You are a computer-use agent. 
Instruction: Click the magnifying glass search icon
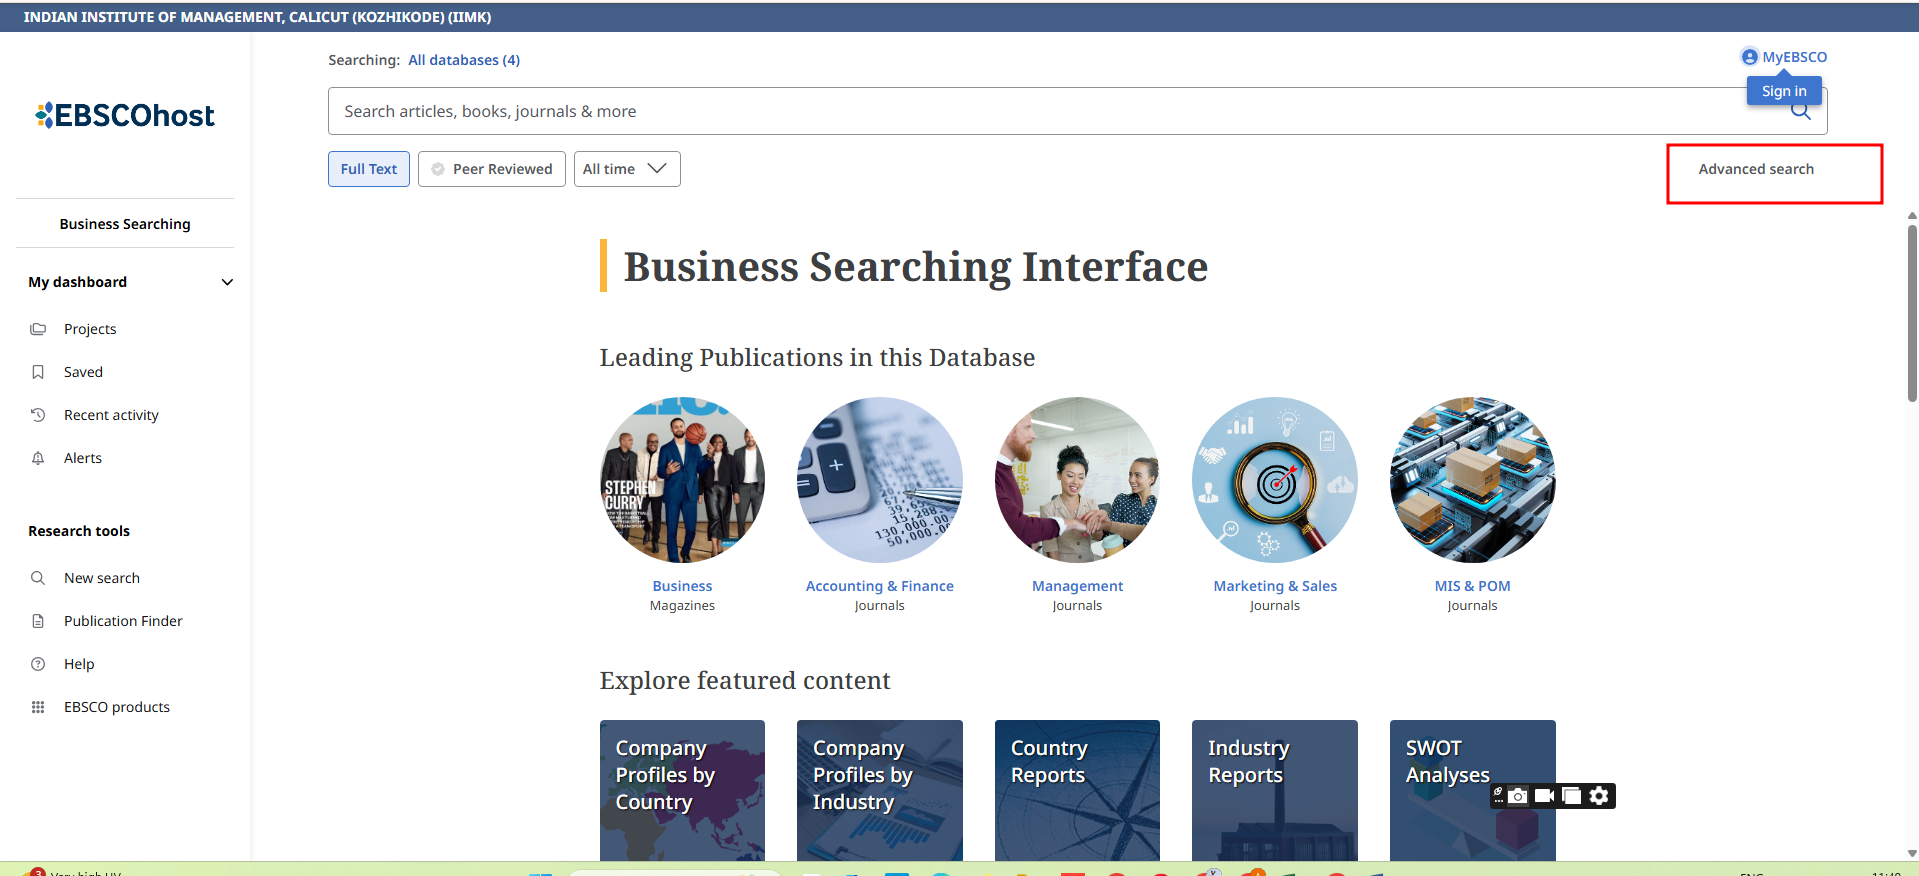coord(1801,112)
